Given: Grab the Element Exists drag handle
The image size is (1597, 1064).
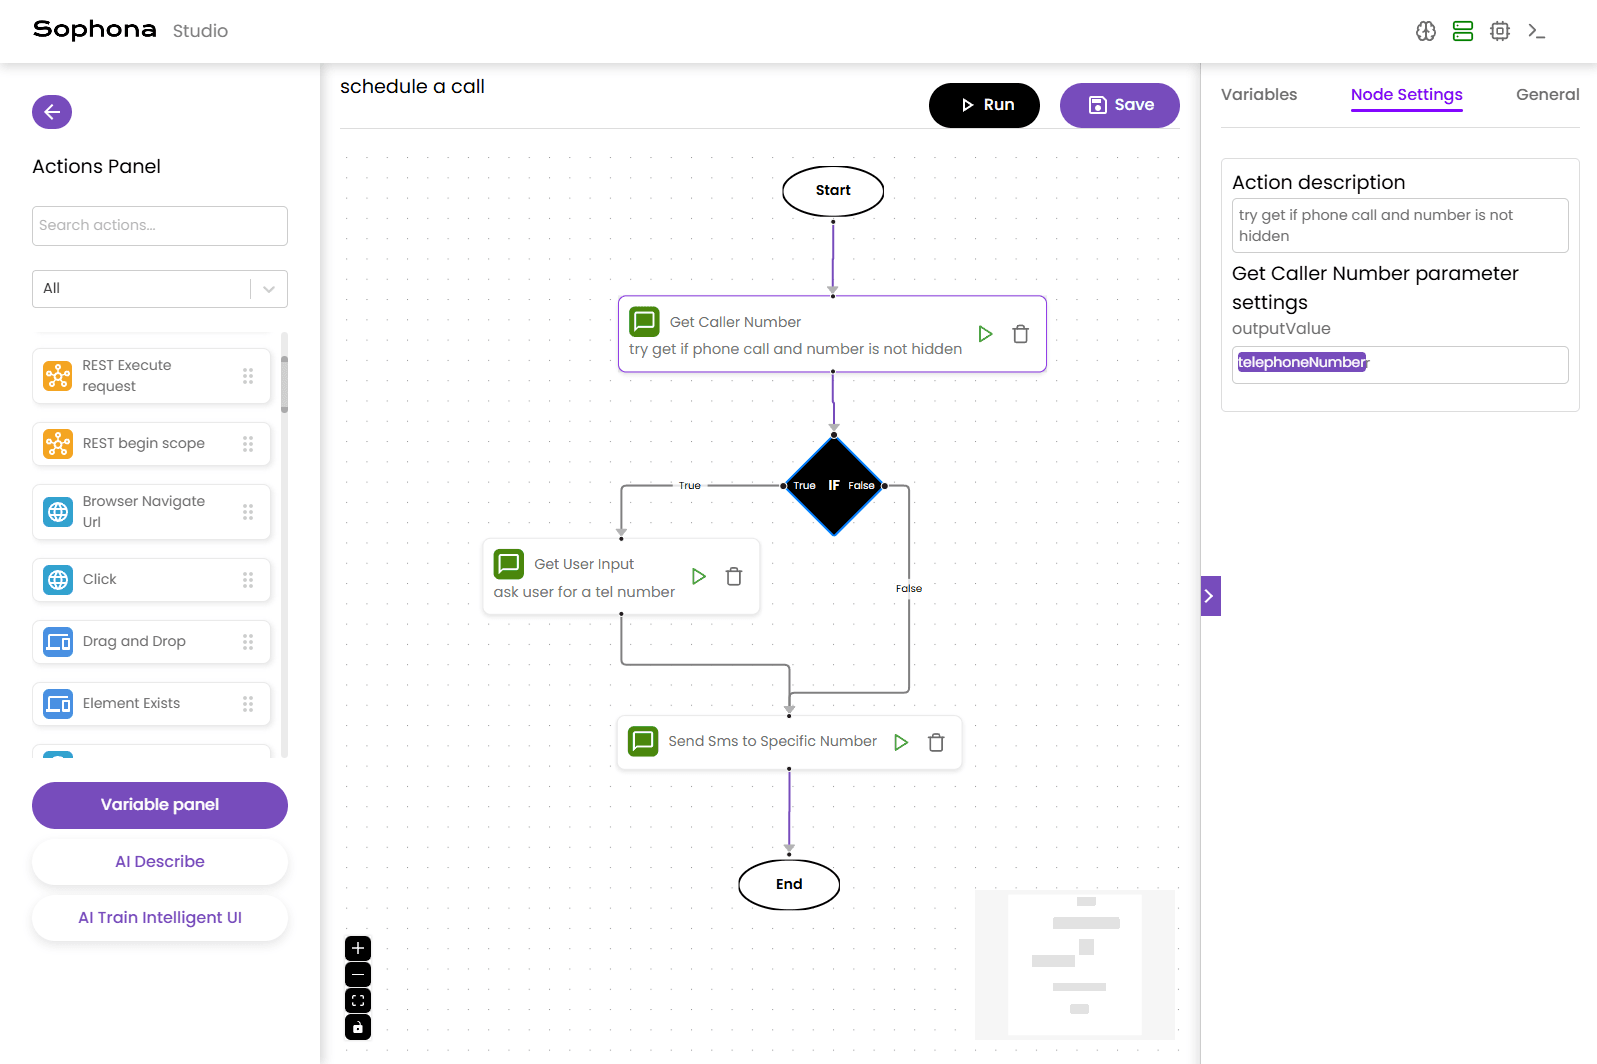Looking at the screenshot, I should (248, 704).
